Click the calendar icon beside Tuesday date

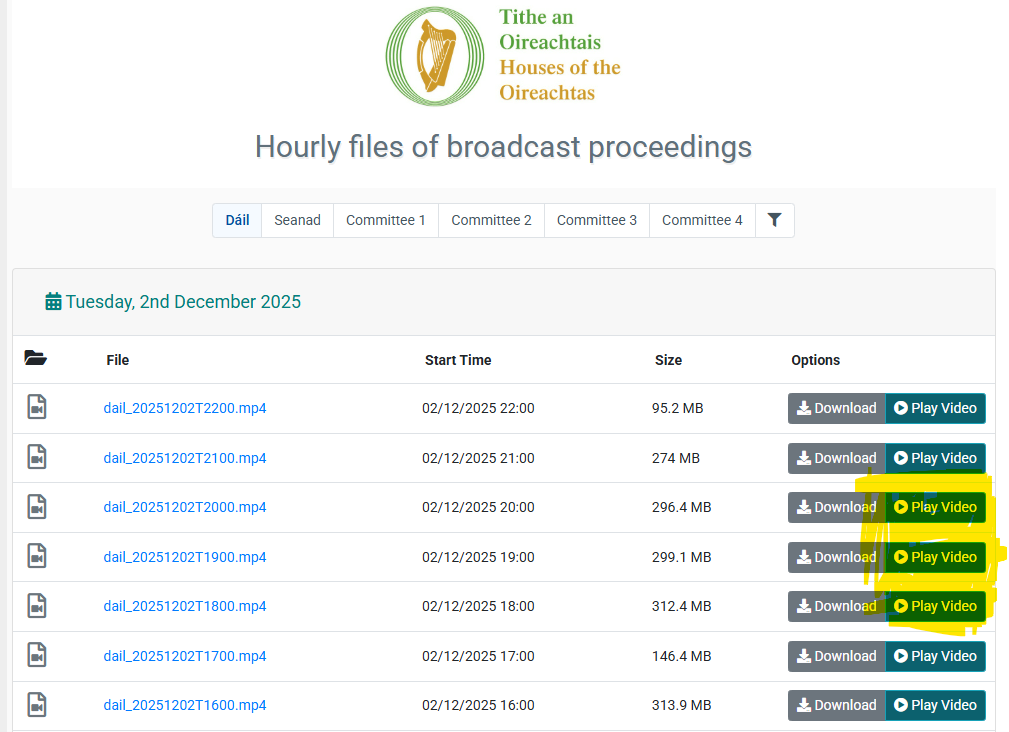tap(54, 302)
